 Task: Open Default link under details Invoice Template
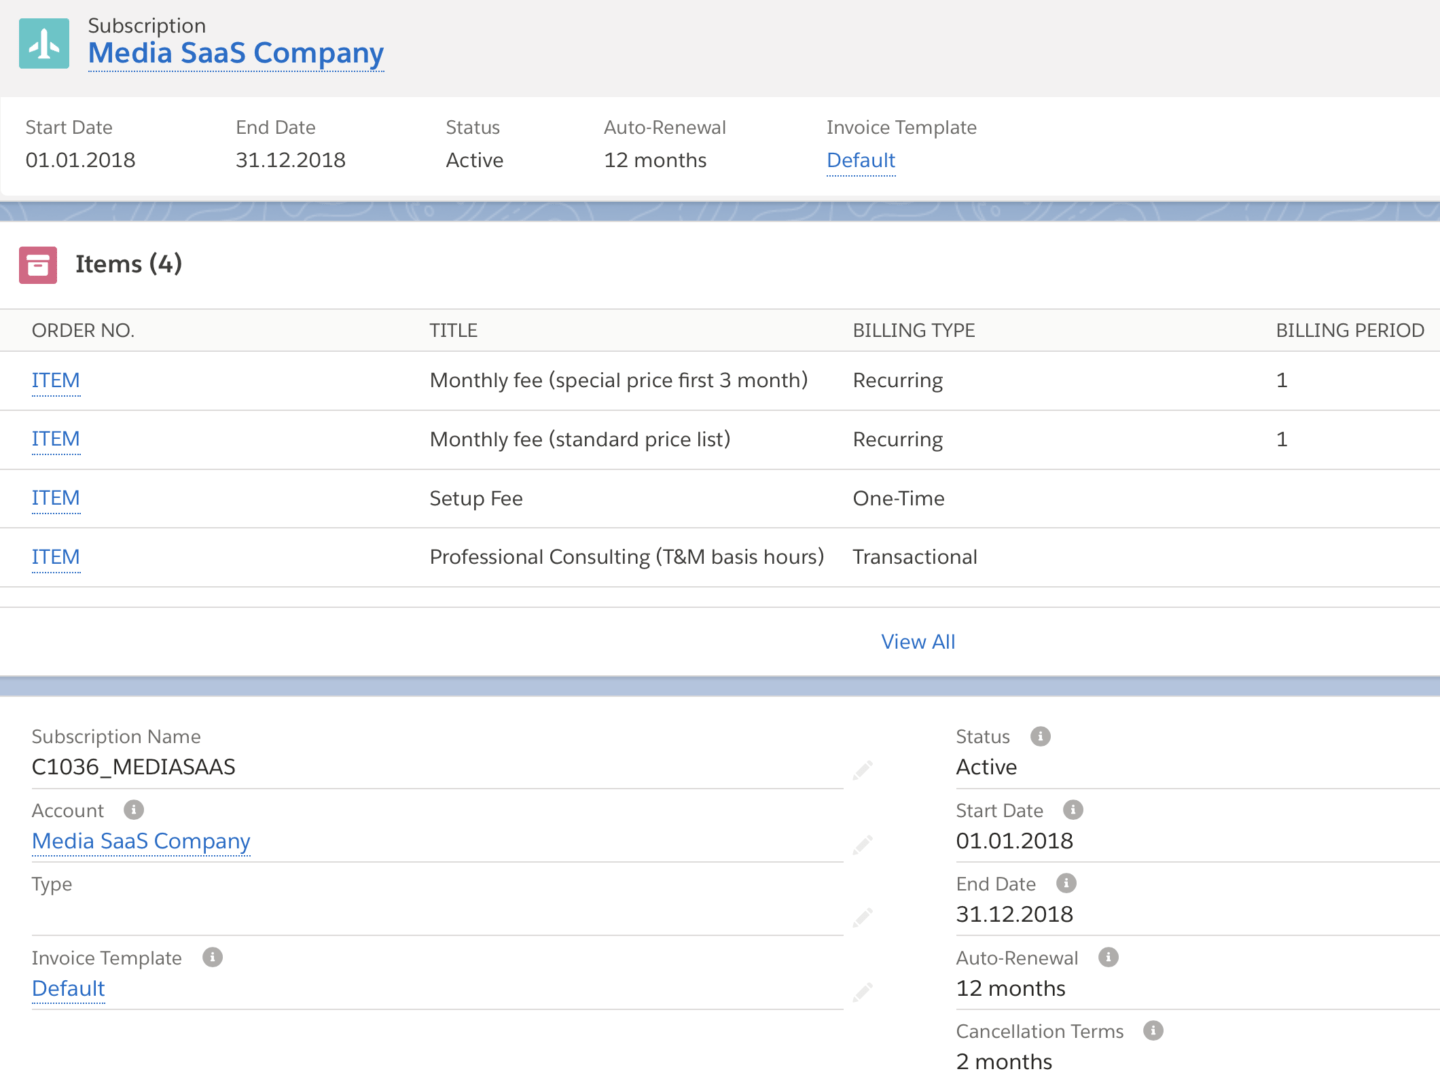click(x=68, y=988)
